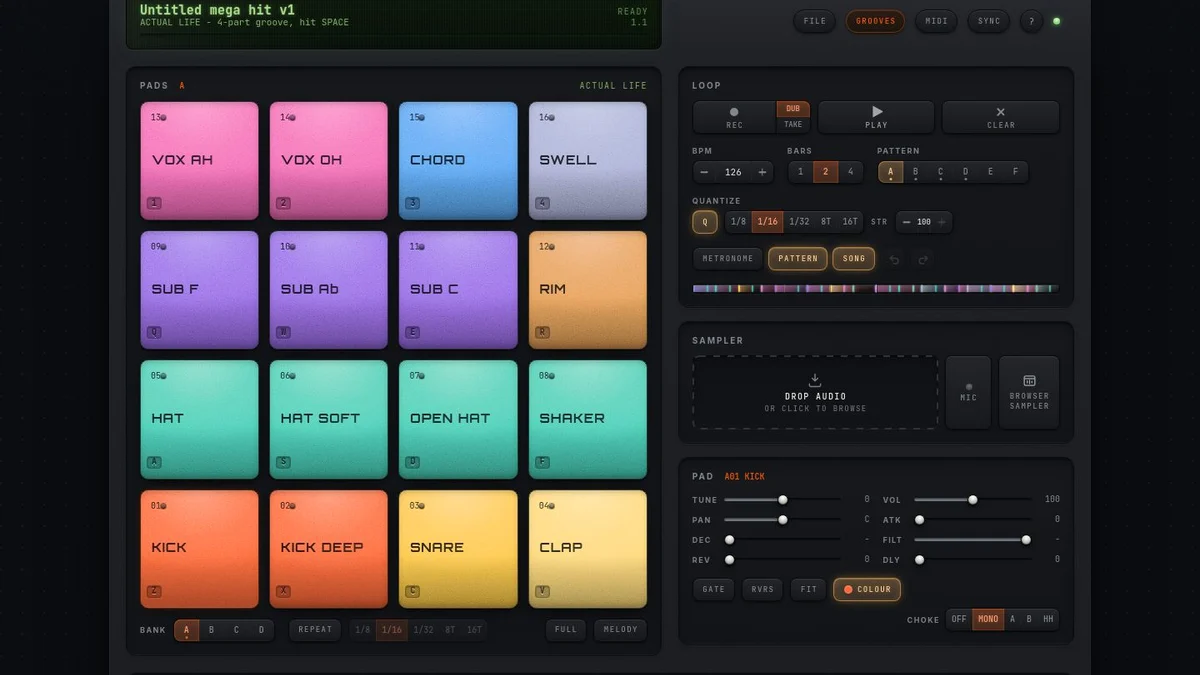
Task: Adjust the FILT slider
Action: coord(972,539)
